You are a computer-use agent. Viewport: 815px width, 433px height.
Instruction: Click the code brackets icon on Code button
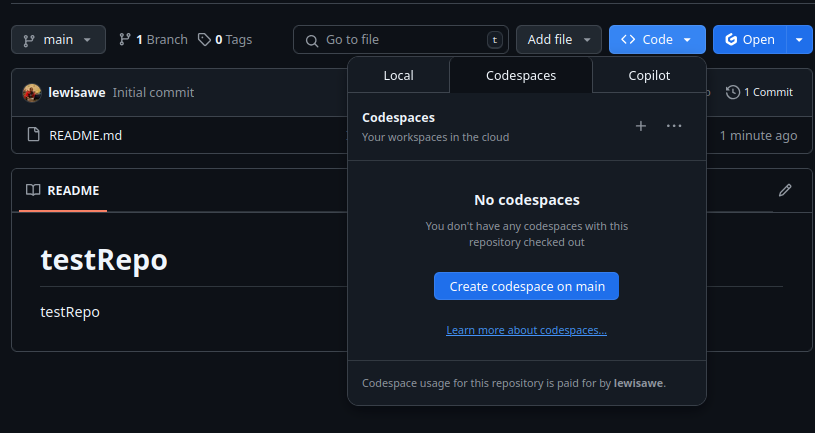628,40
